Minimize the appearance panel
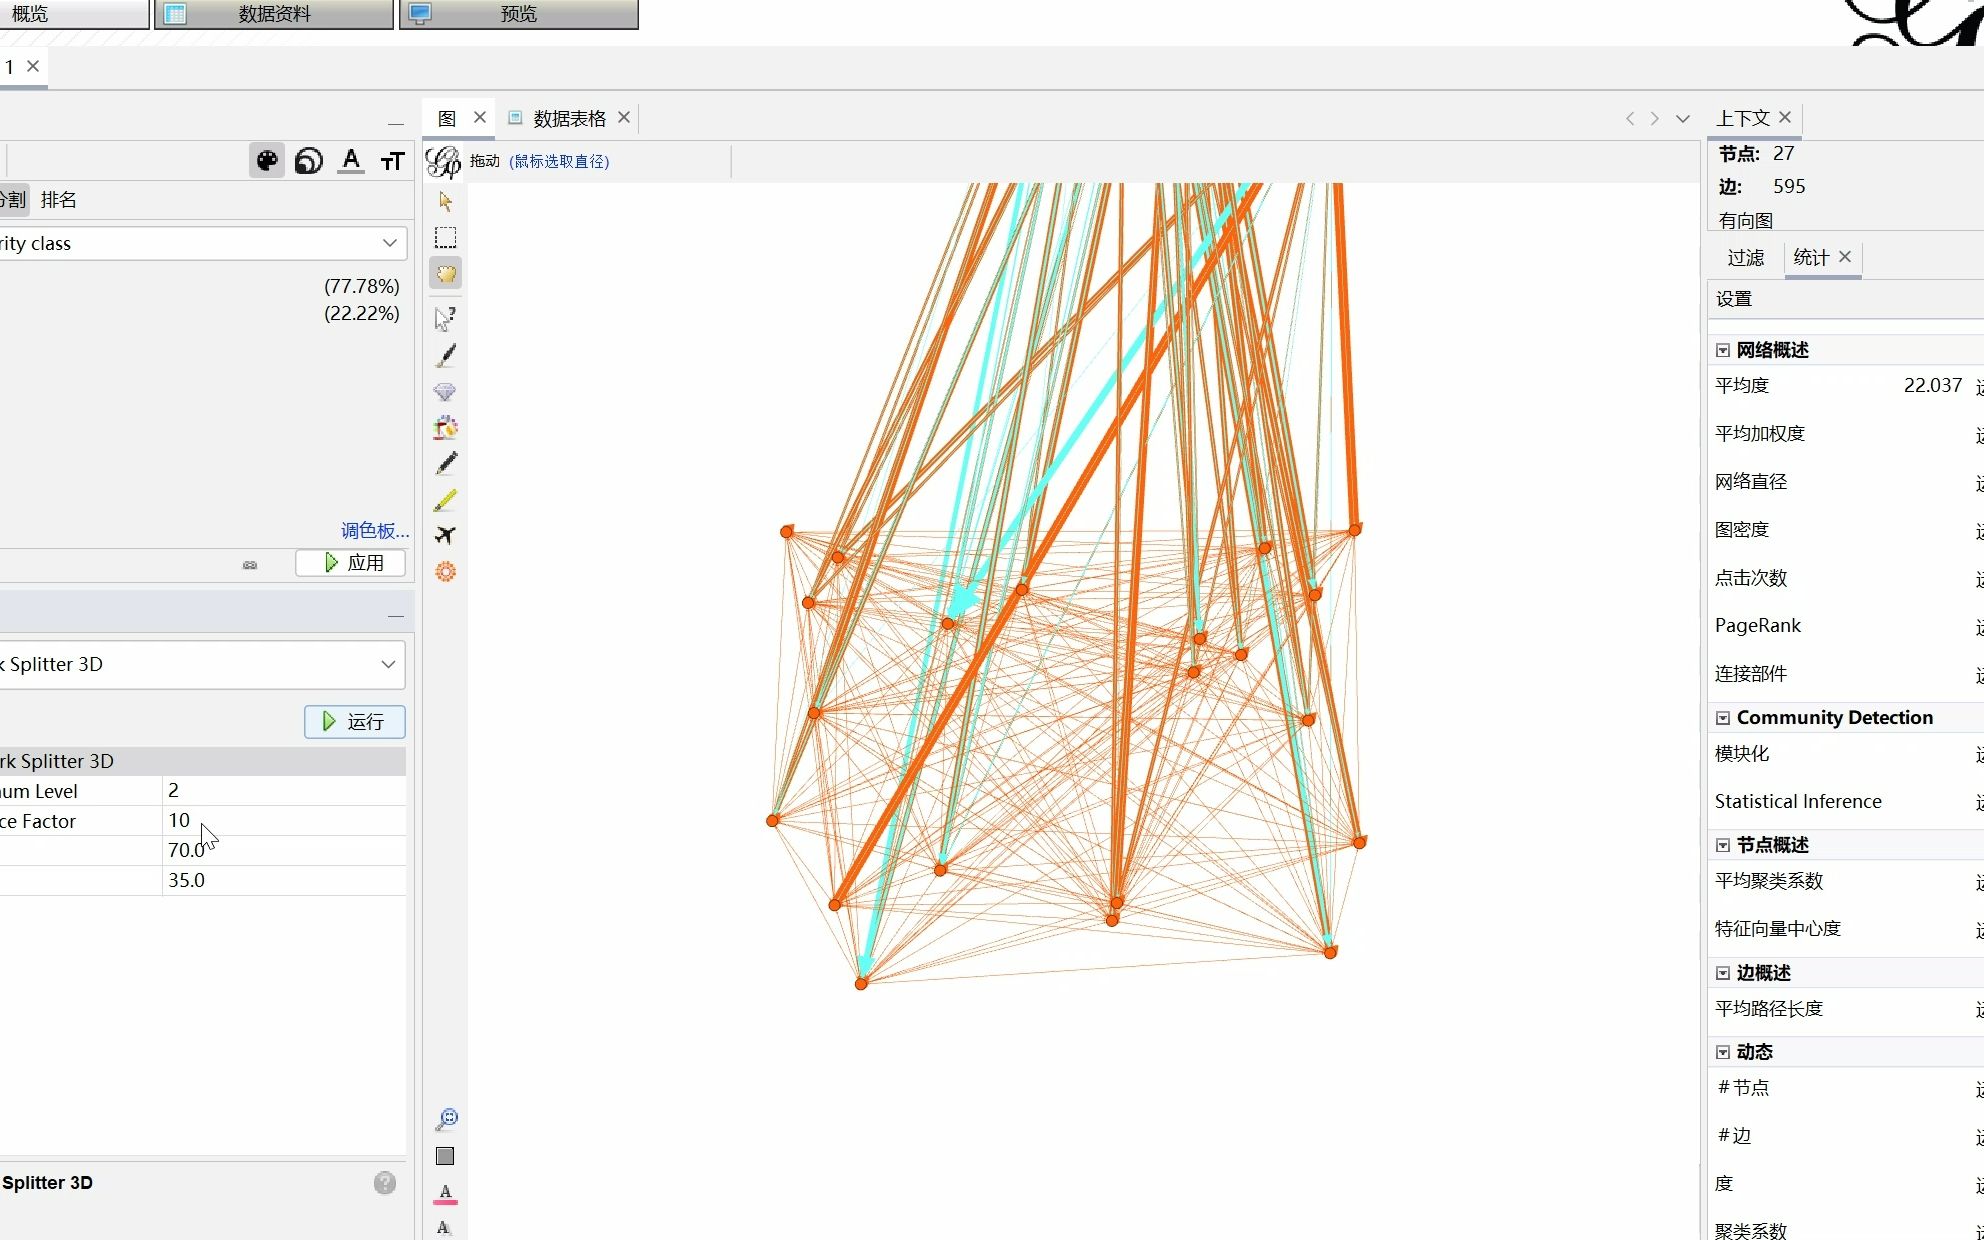This screenshot has width=1984, height=1240. coord(396,123)
